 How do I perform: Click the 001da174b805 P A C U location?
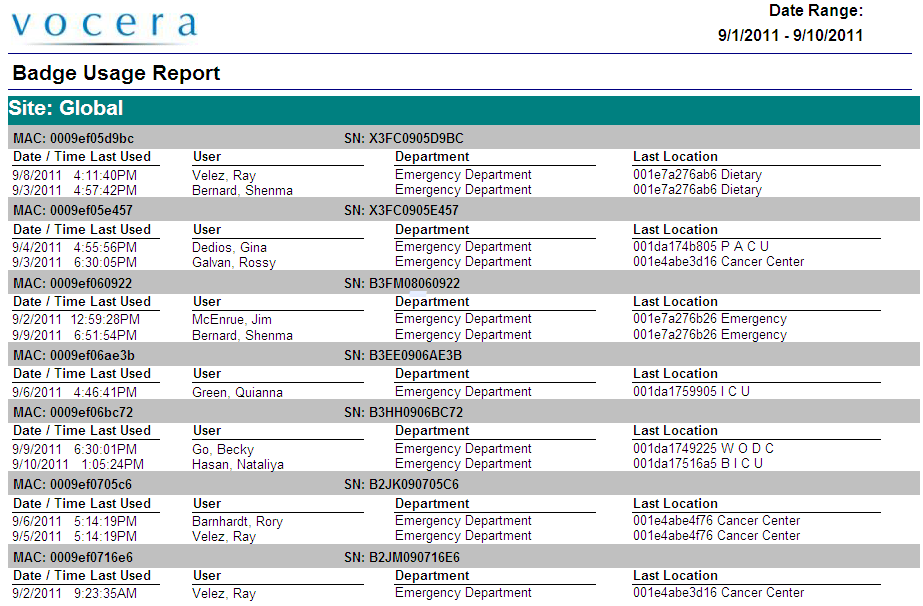click(x=701, y=247)
